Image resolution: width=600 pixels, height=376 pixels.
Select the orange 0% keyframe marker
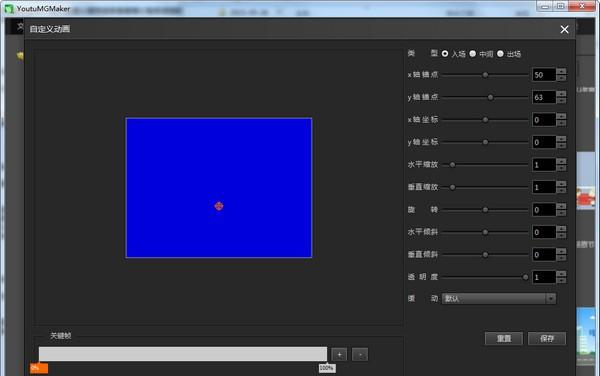coord(39,368)
